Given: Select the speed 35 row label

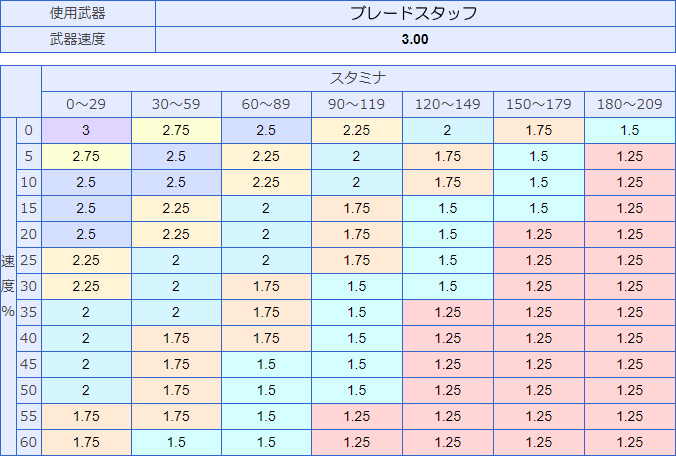Looking at the screenshot, I should coord(29,312).
